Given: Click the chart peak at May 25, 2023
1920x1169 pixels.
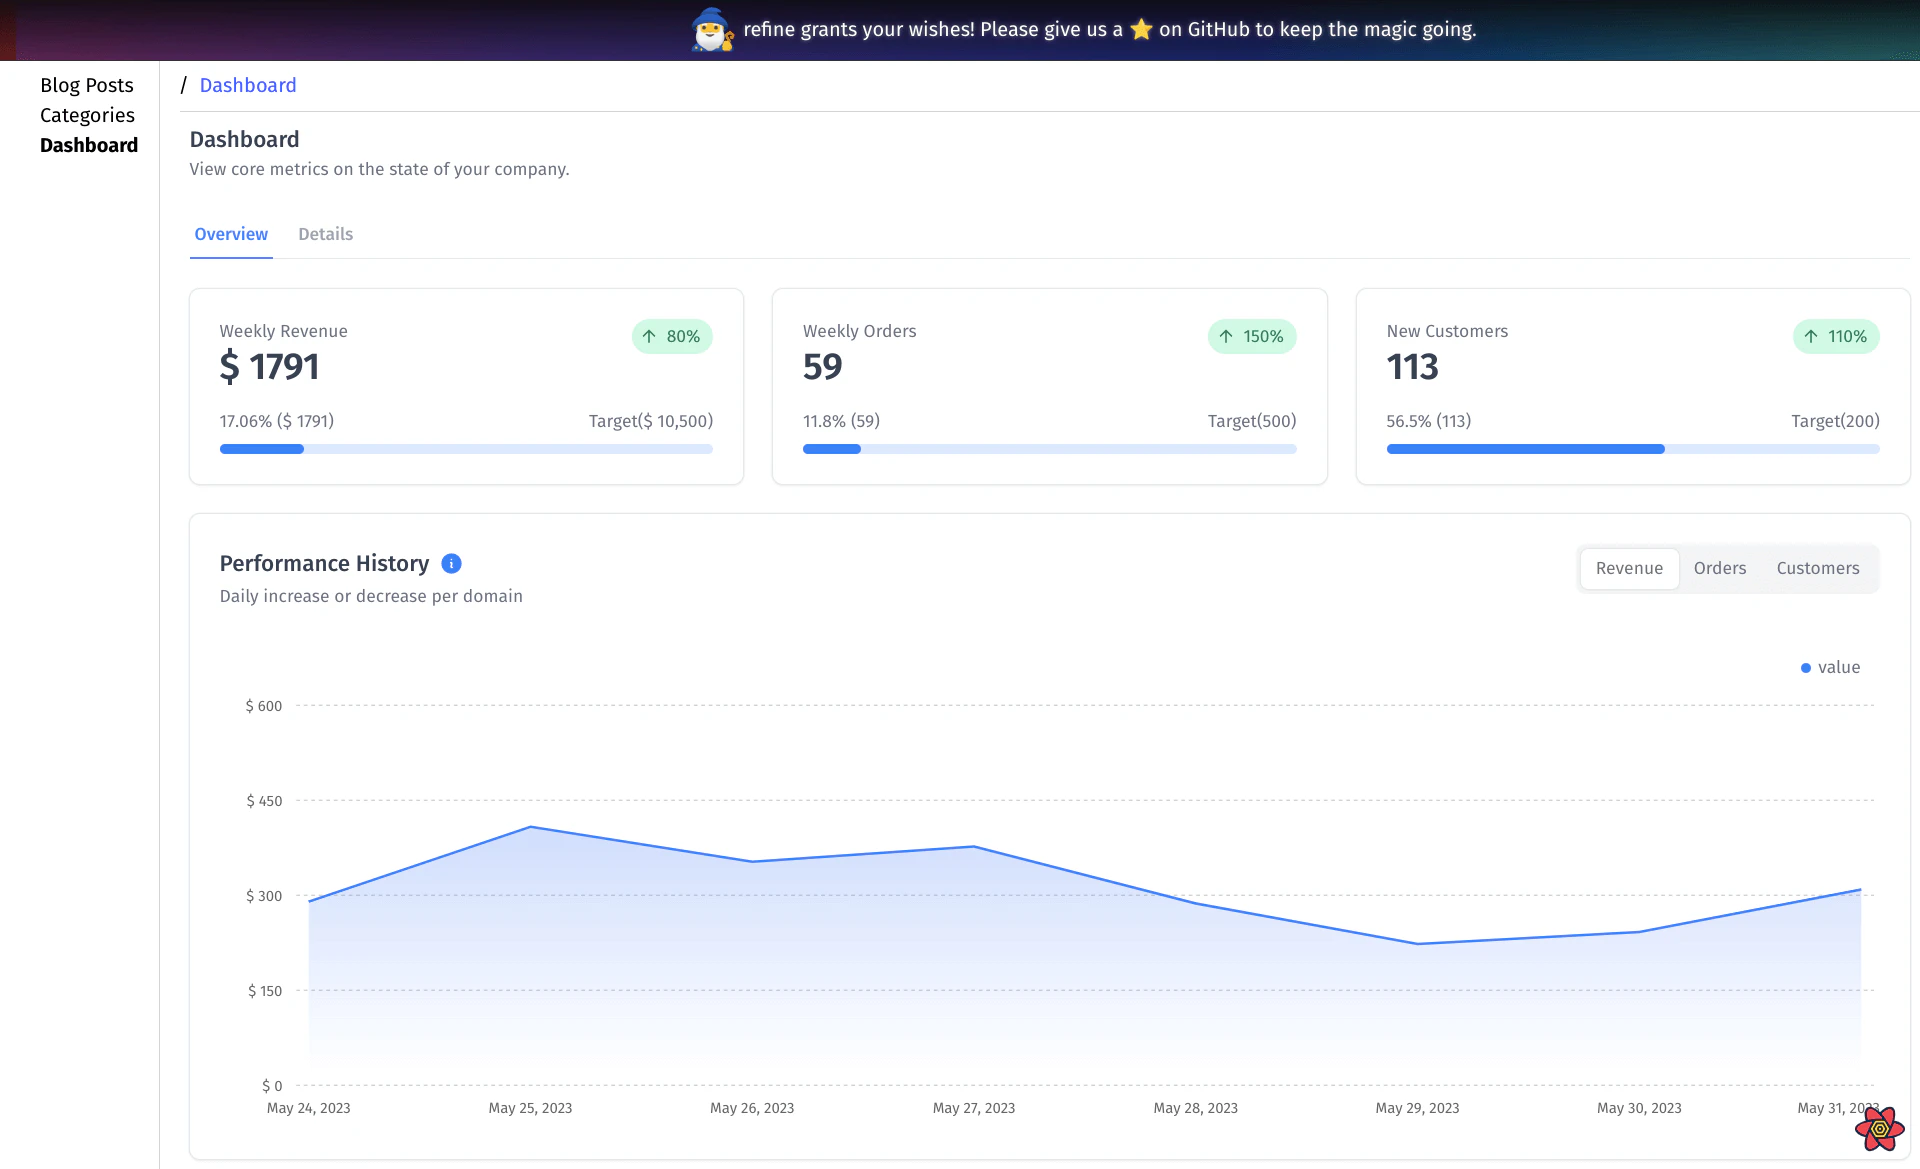Looking at the screenshot, I should coord(530,827).
